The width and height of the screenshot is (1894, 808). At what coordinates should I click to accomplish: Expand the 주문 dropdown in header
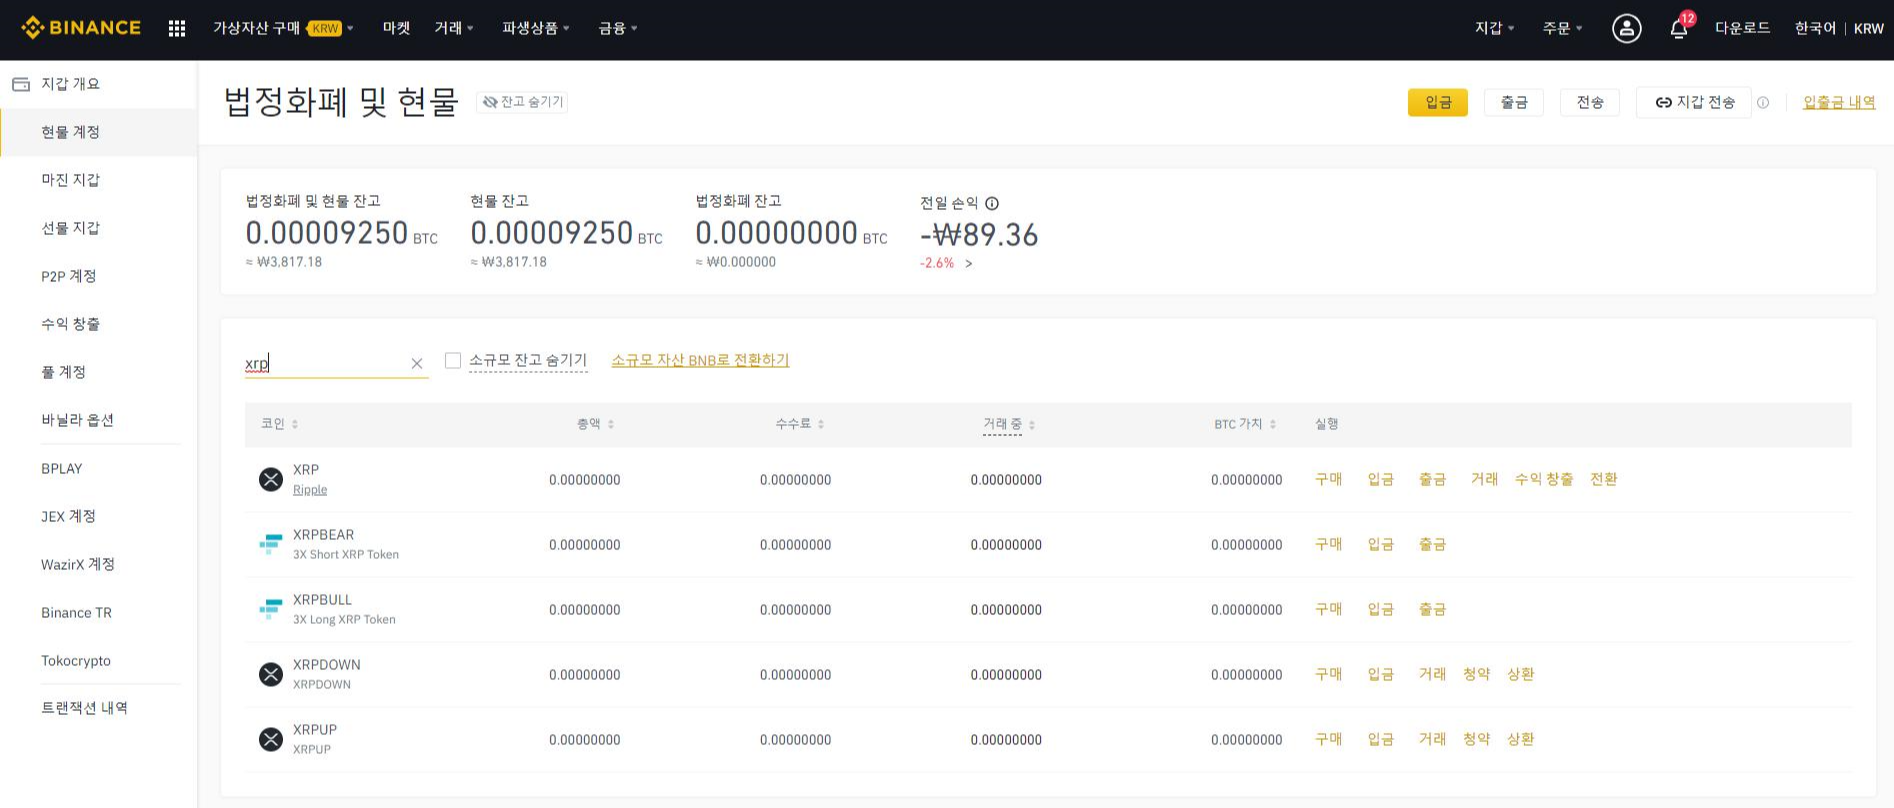1562,28
